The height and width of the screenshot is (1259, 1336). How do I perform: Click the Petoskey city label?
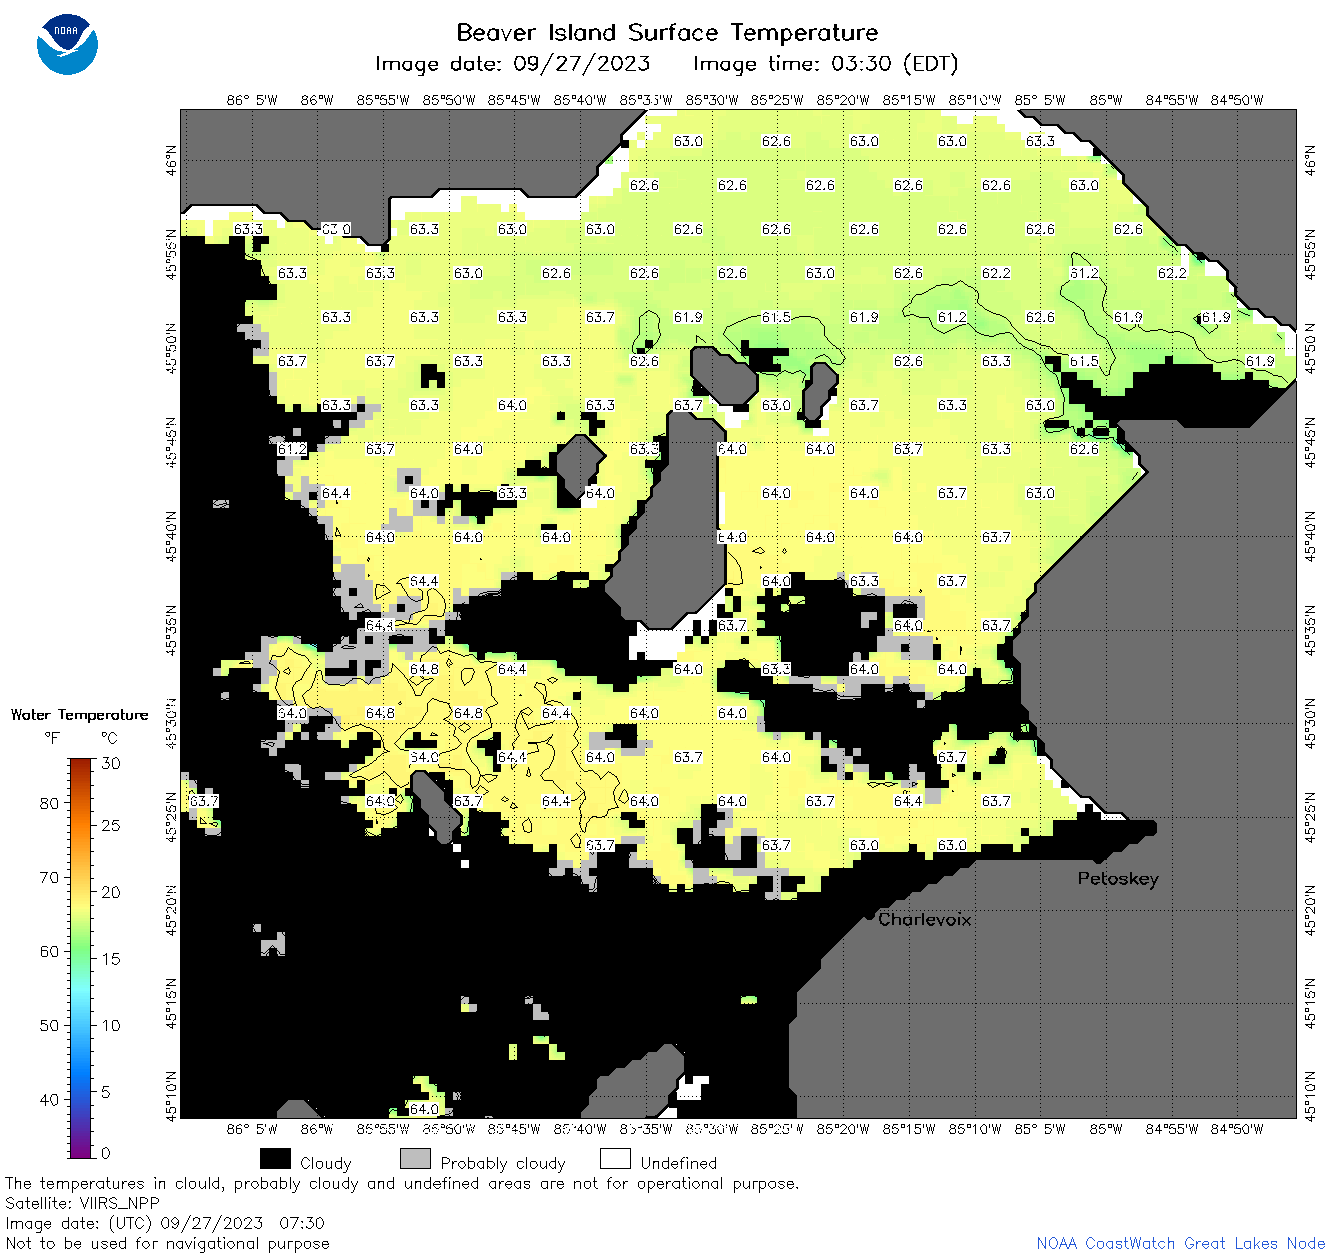[1118, 879]
